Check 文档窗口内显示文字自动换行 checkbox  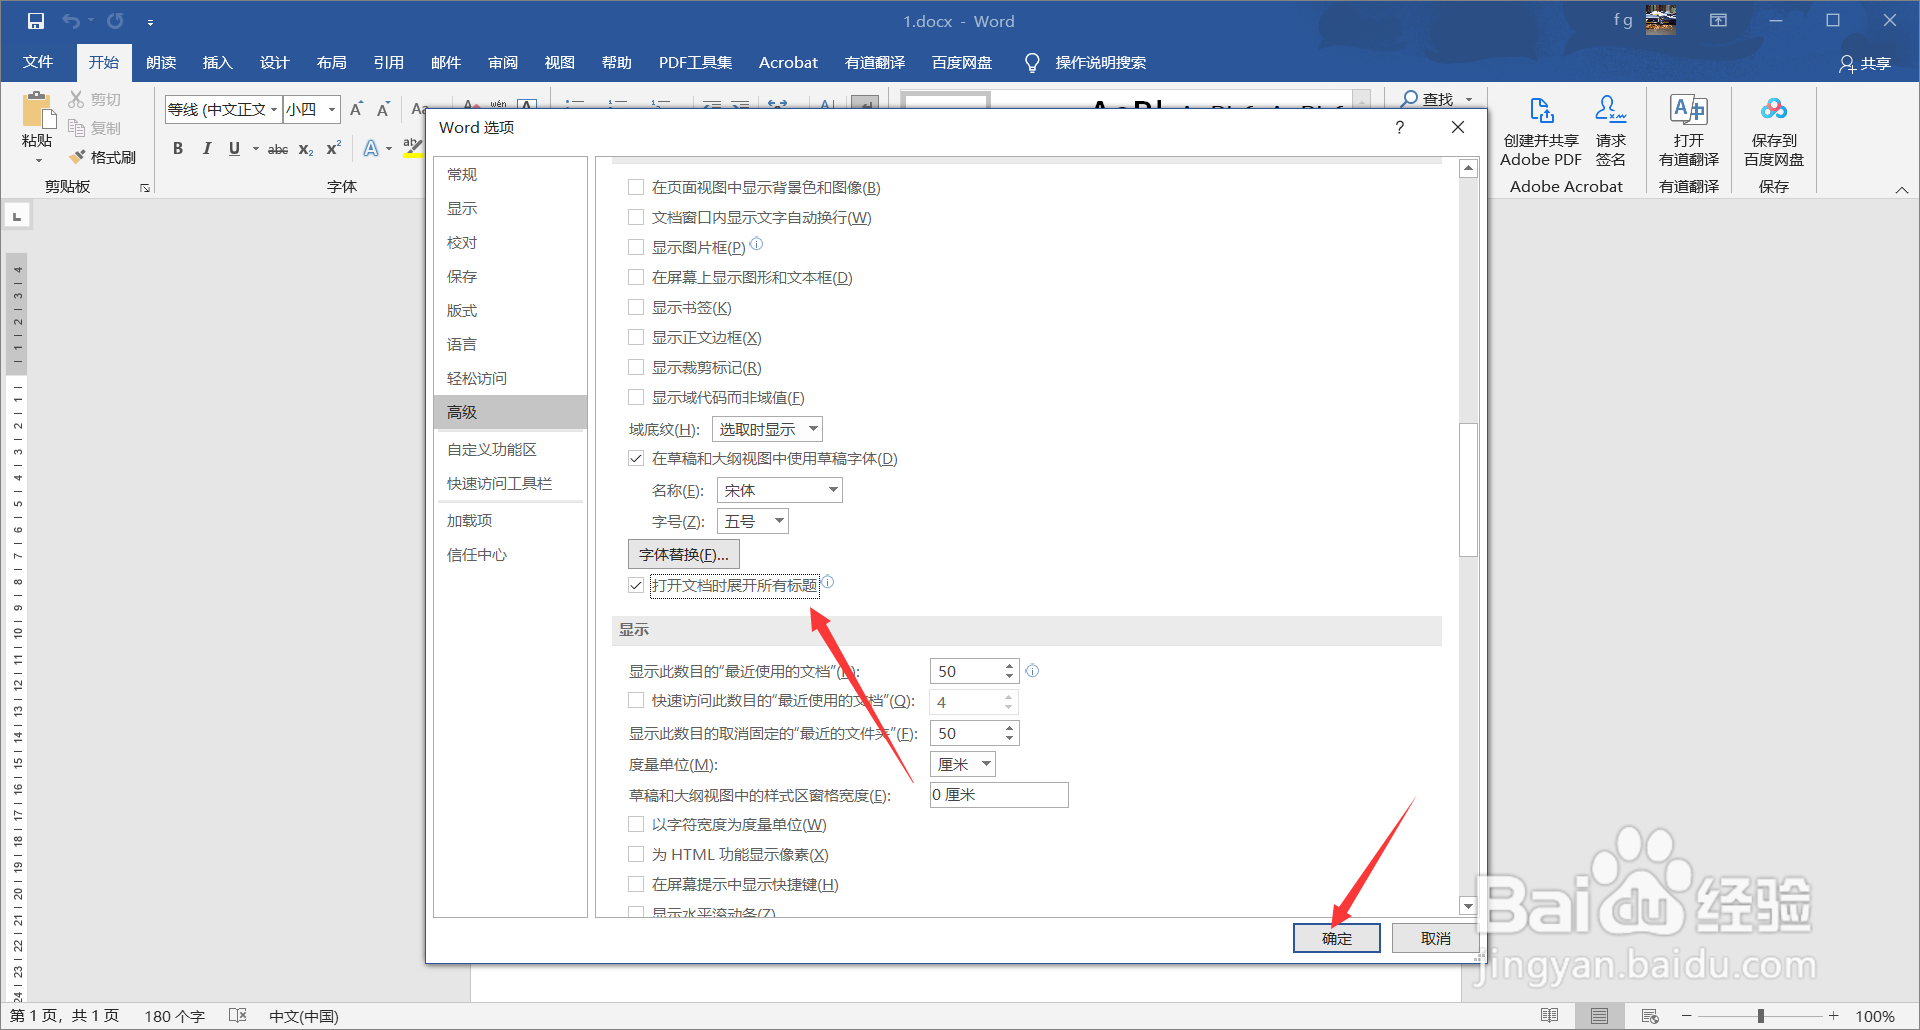pyautogui.click(x=636, y=217)
